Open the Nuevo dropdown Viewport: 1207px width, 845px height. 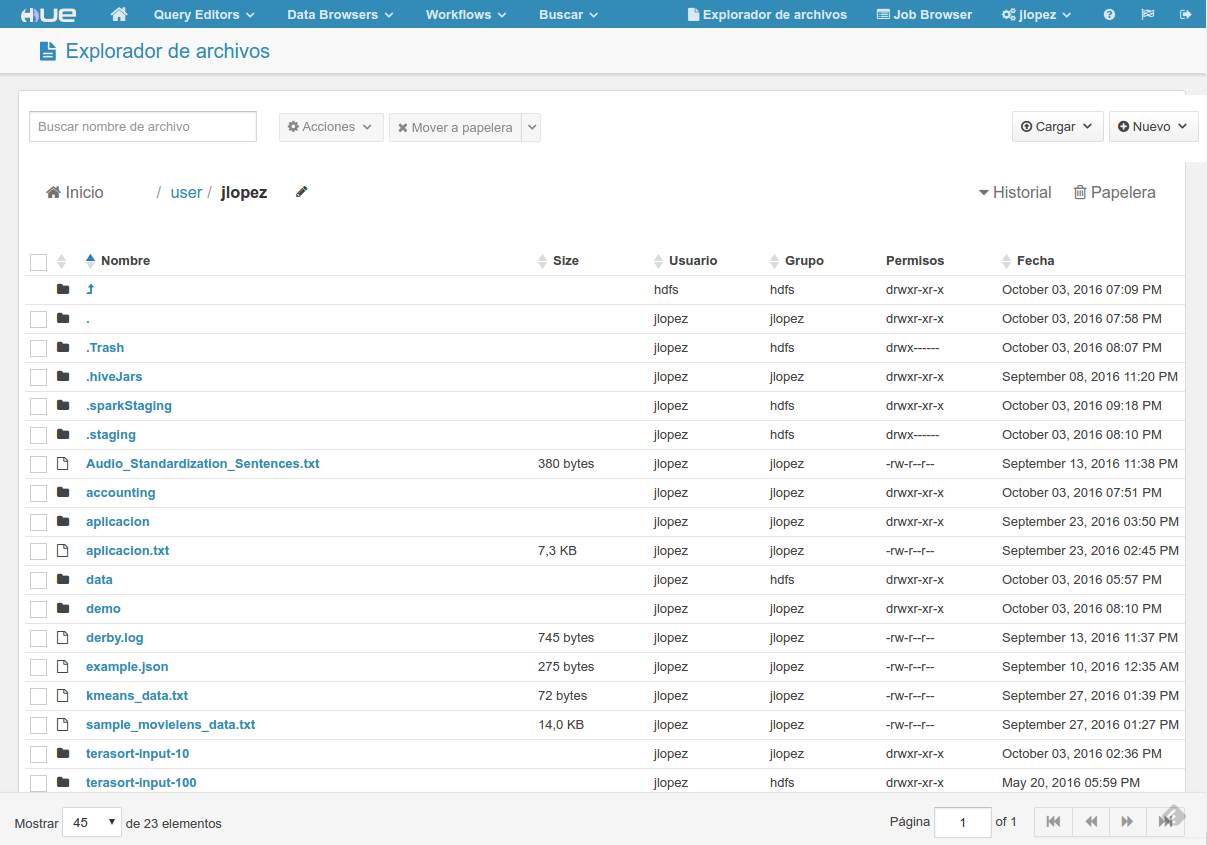(1153, 127)
